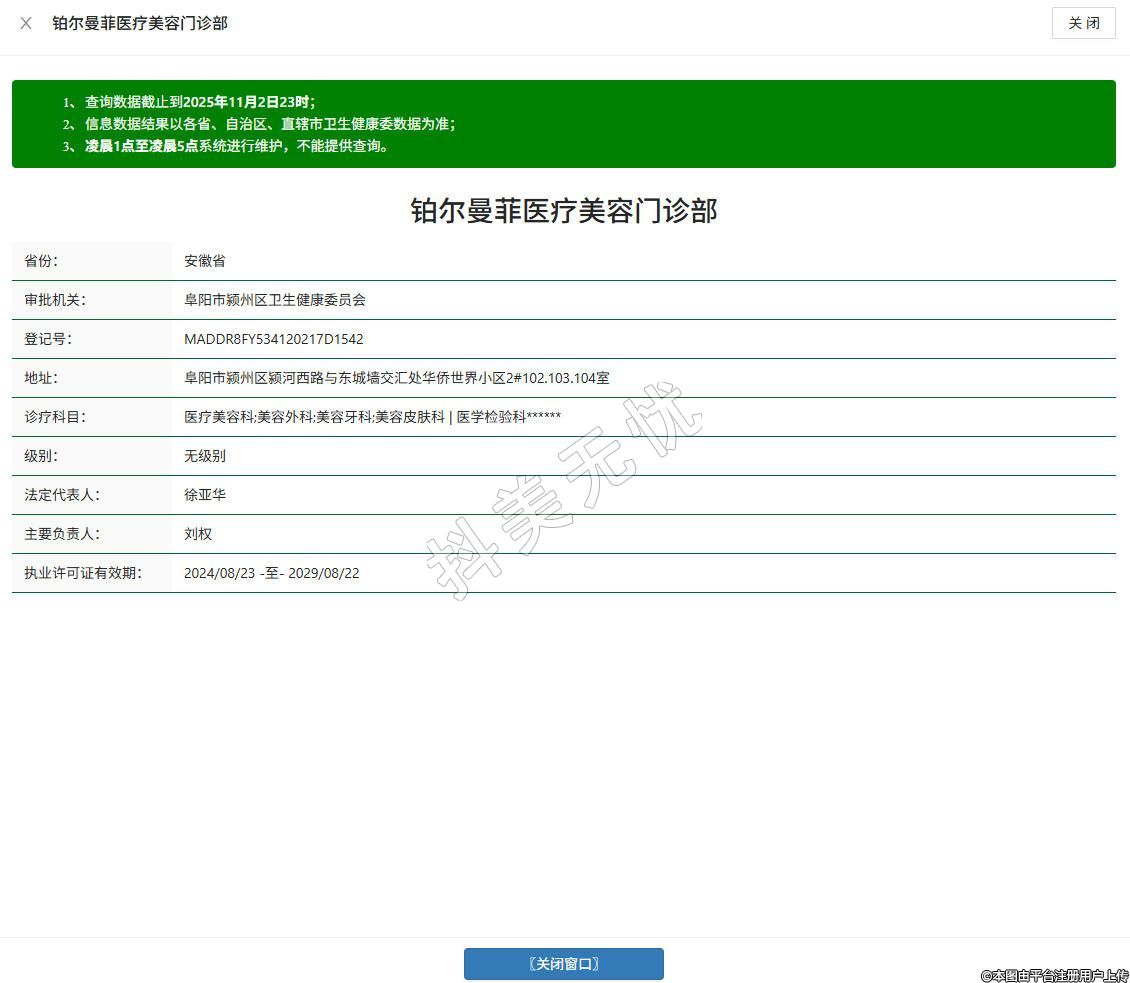Select legal representative name 徐亚华
1130x983 pixels.
click(205, 495)
